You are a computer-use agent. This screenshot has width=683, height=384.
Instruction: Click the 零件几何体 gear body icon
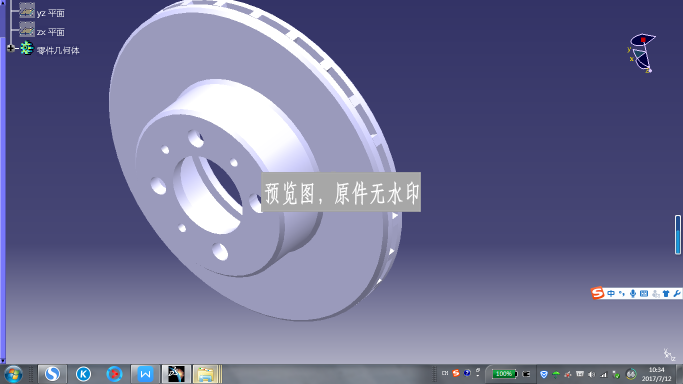click(x=27, y=48)
